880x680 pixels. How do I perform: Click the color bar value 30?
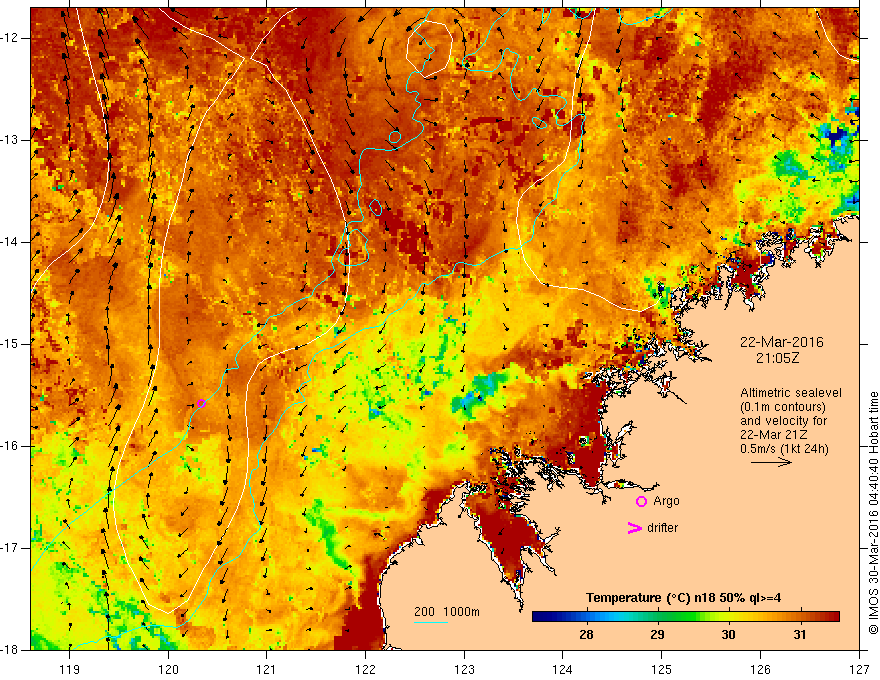(x=728, y=635)
